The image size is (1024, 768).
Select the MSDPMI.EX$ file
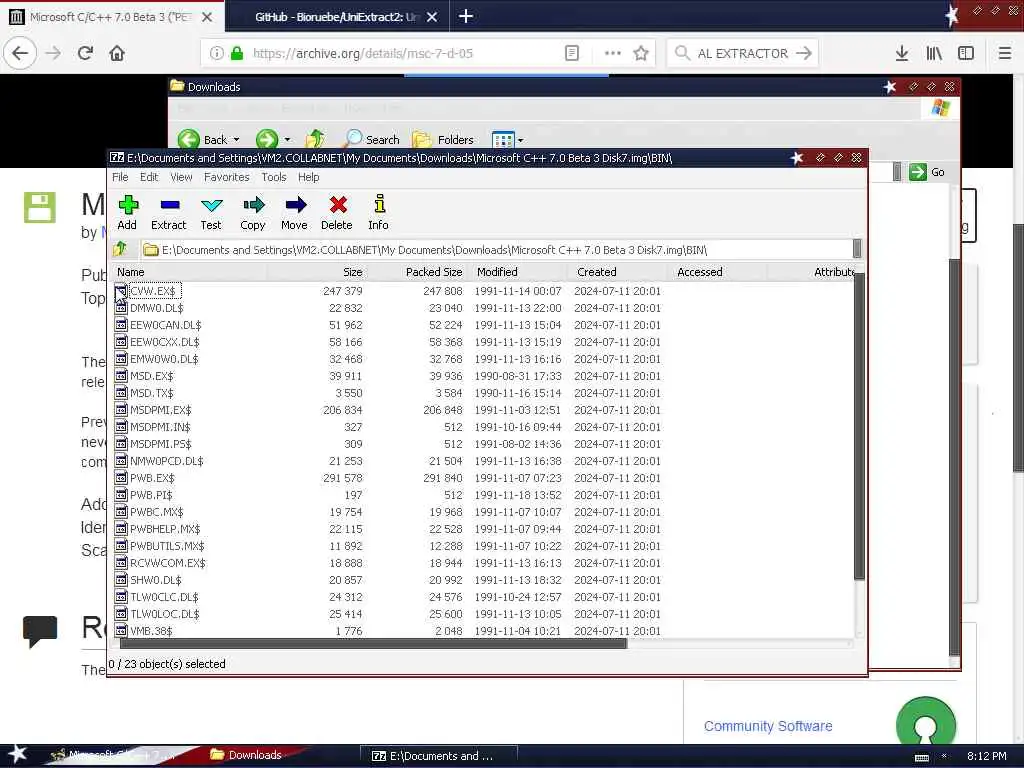coord(161,409)
